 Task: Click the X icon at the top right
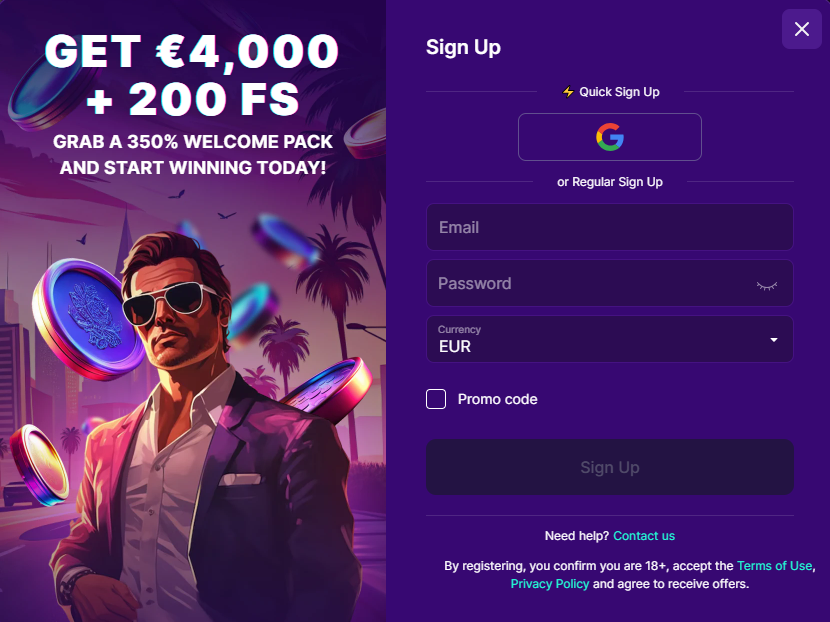point(801,29)
